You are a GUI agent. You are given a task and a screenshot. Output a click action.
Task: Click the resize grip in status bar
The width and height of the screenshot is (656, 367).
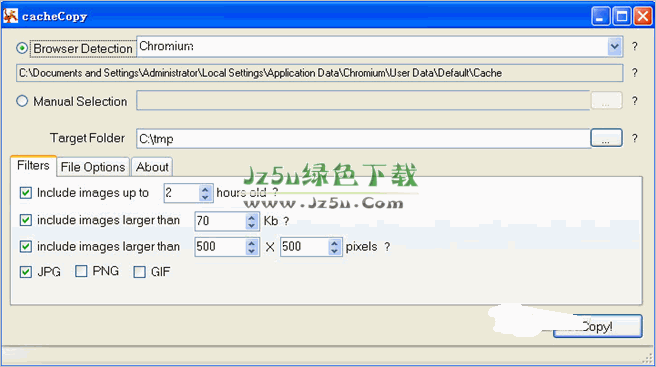pyautogui.click(x=648, y=359)
